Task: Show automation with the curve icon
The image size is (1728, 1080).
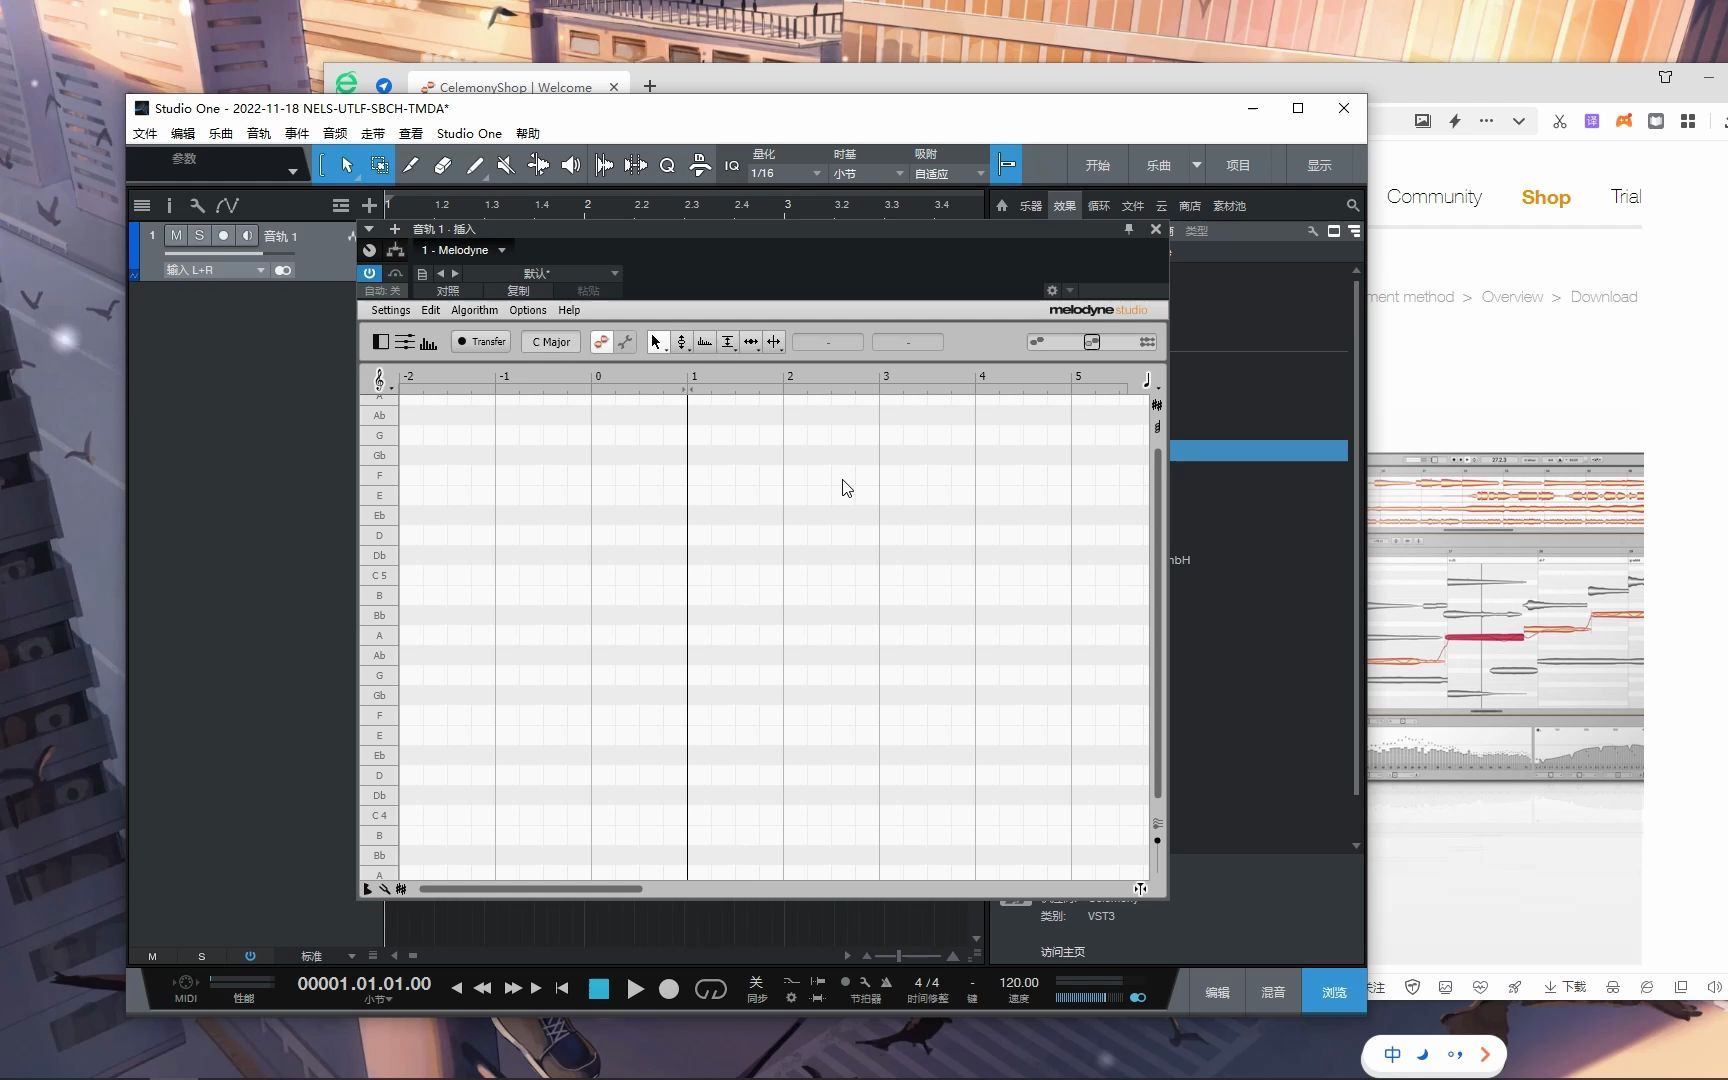Action: (x=227, y=205)
